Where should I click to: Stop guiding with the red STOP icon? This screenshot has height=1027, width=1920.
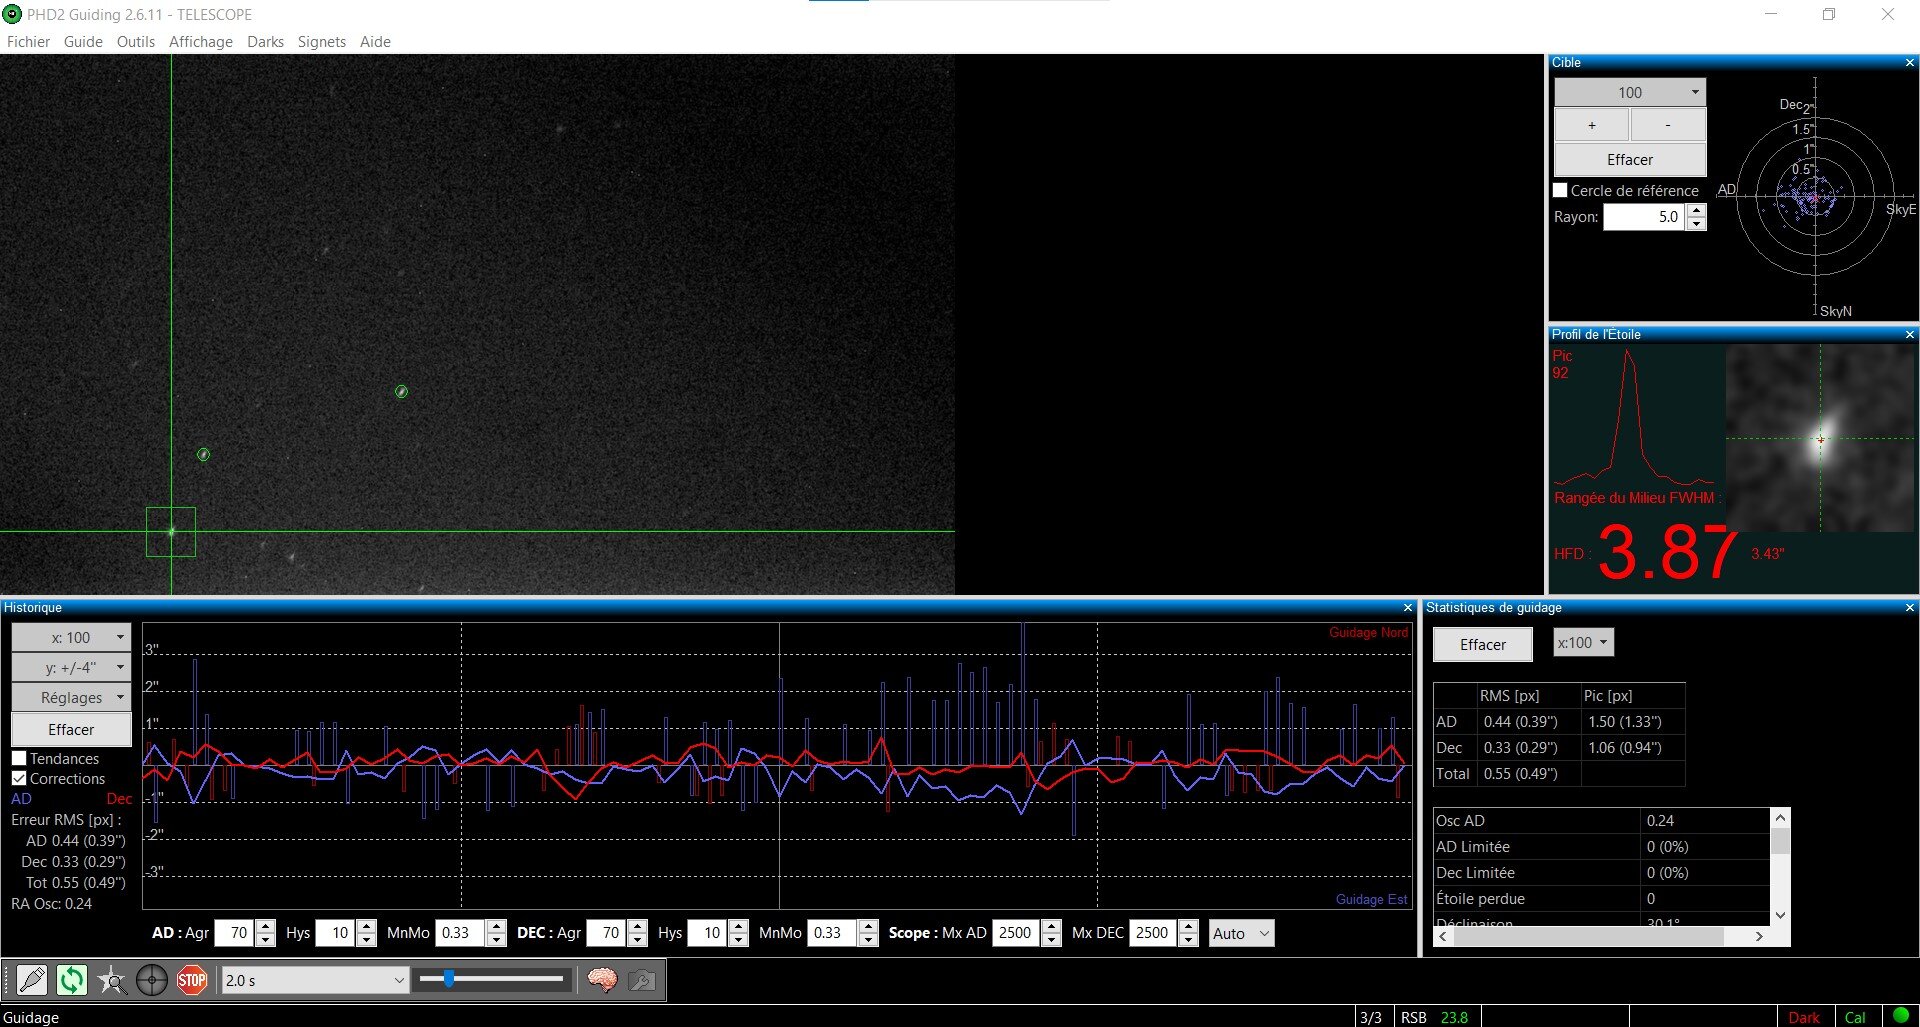tap(192, 980)
